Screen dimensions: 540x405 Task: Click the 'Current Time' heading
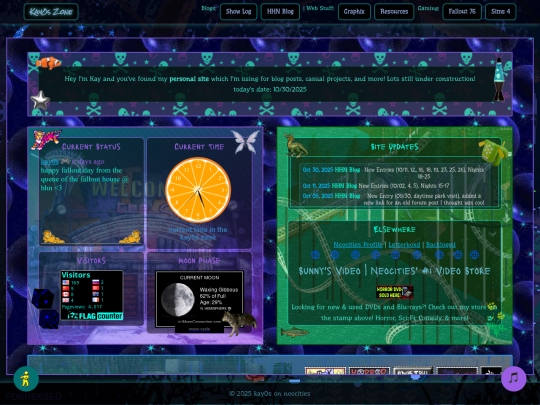[x=199, y=147]
